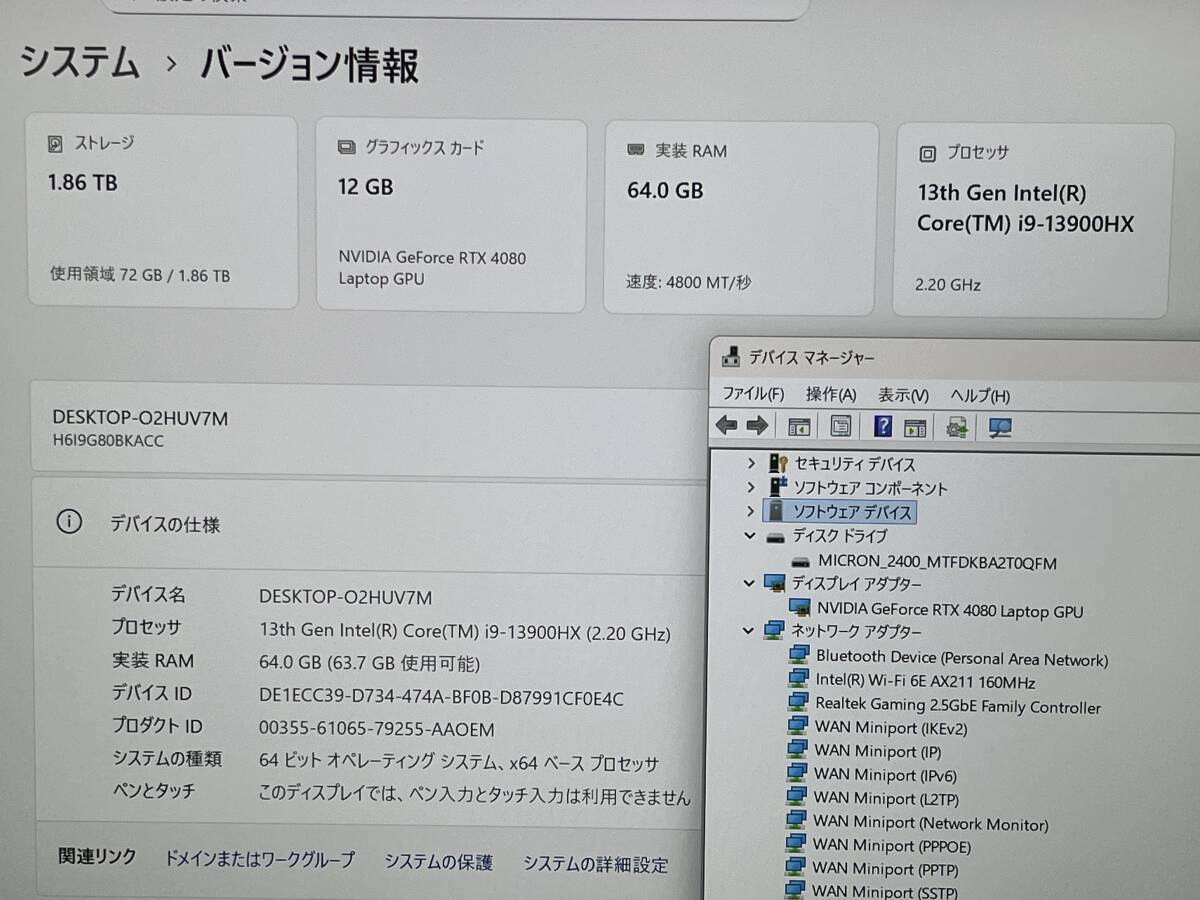
Task: Select WAN Miniport (PPPOE) row
Action: [x=892, y=846]
